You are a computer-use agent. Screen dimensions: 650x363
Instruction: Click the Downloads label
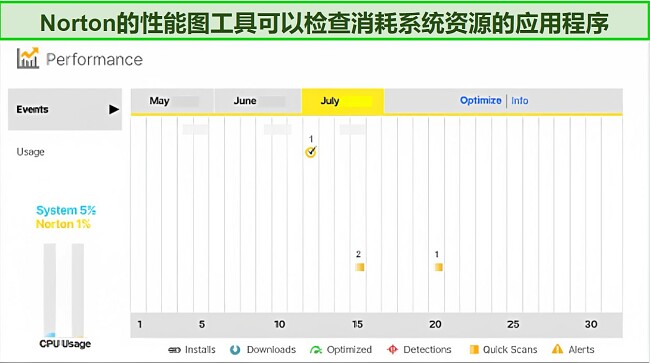(271, 350)
